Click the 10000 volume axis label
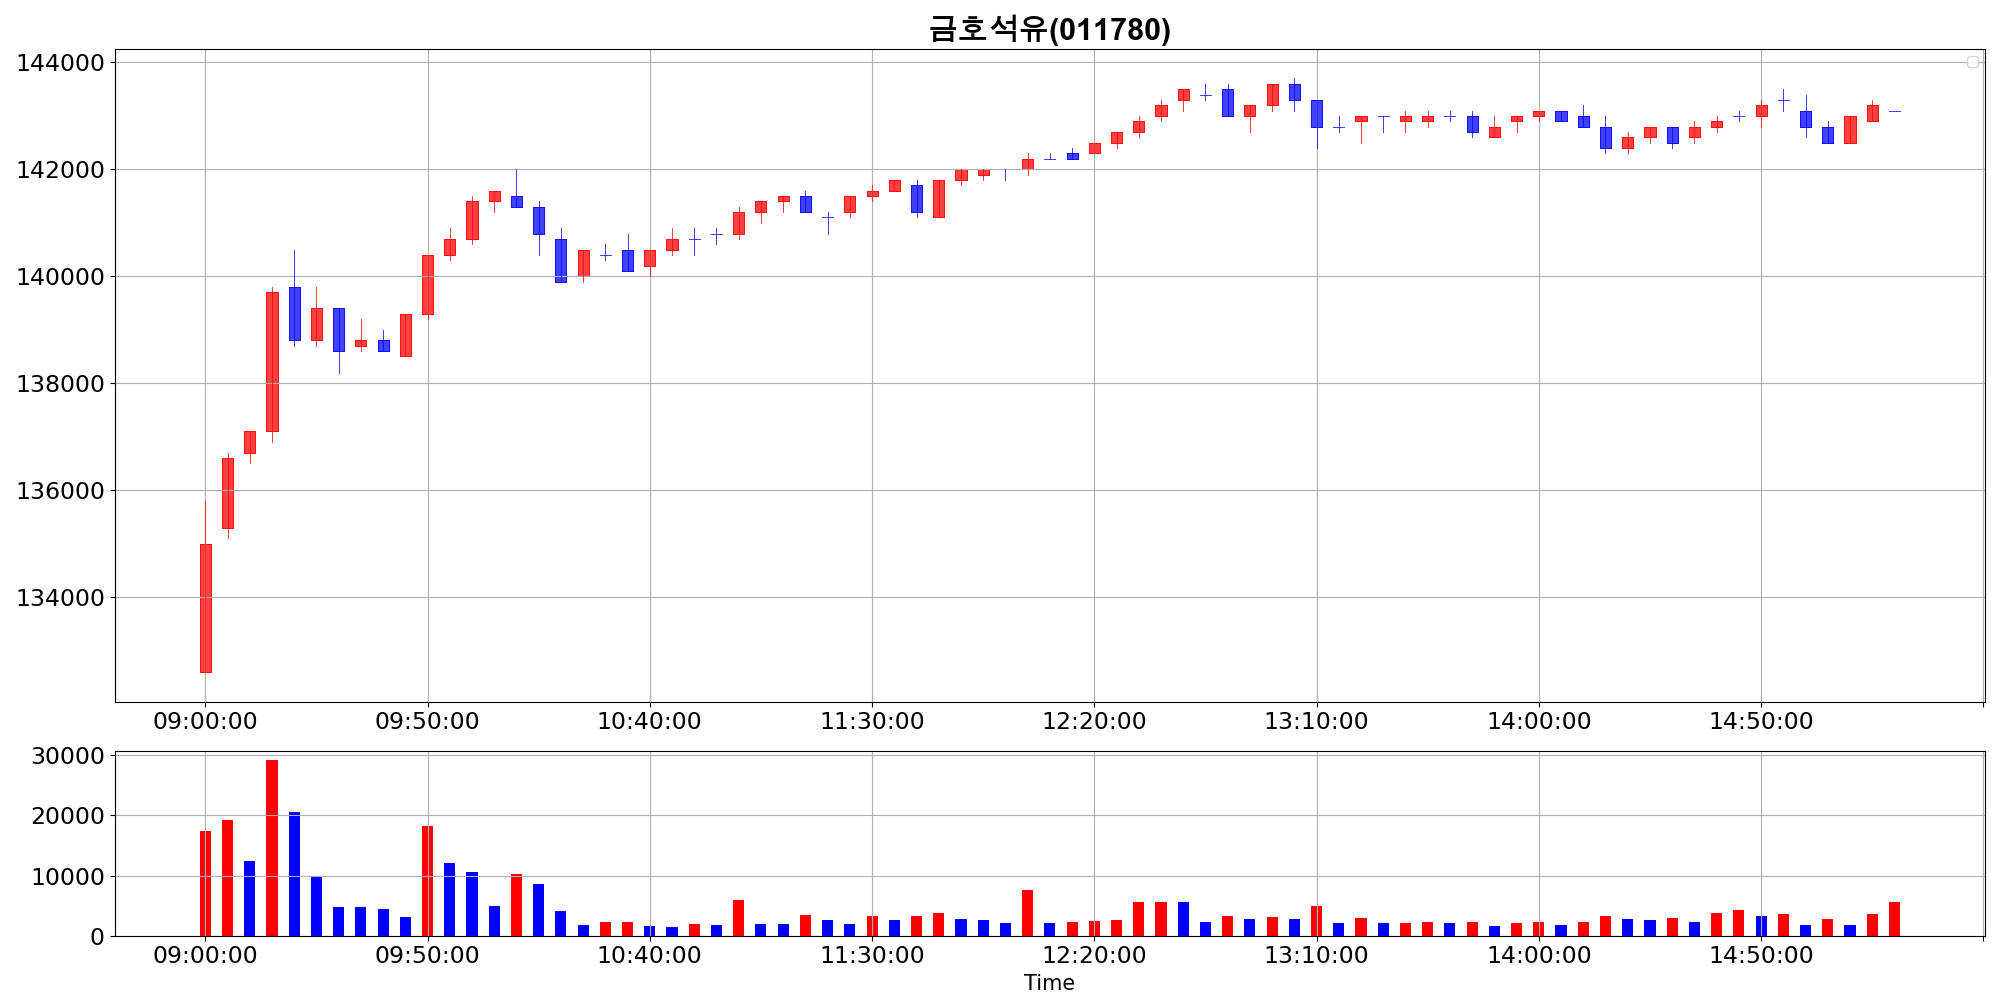 tap(68, 877)
